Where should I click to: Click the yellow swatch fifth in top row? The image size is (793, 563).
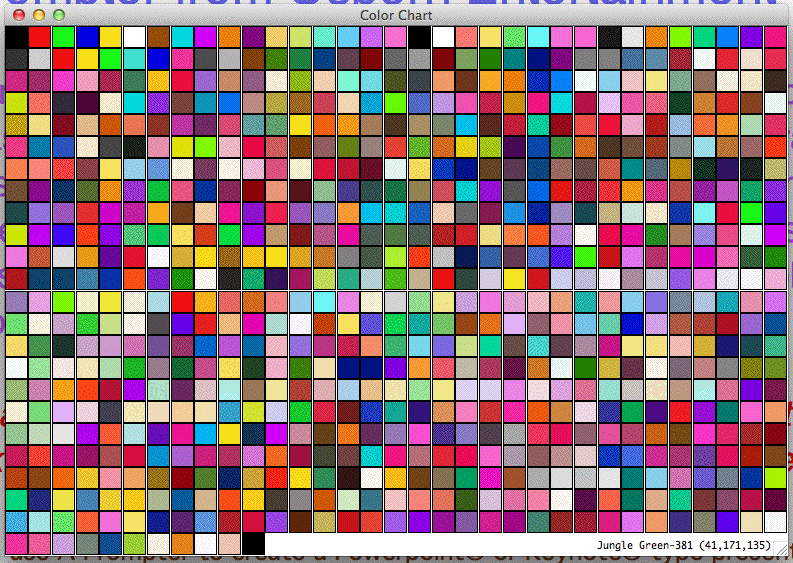tap(111, 36)
